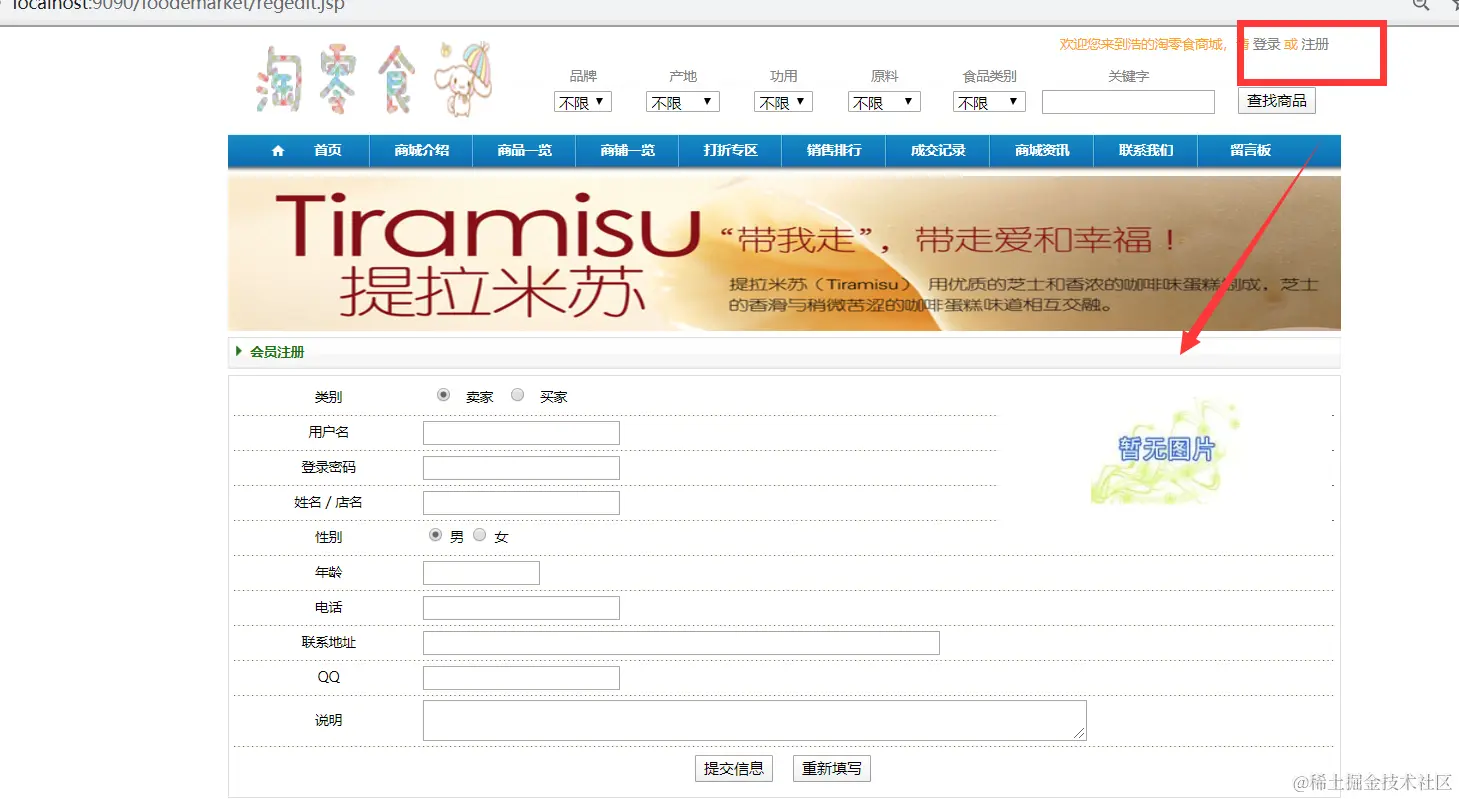Open 商城资讯 menu item
This screenshot has width=1459, height=799.
(1042, 151)
